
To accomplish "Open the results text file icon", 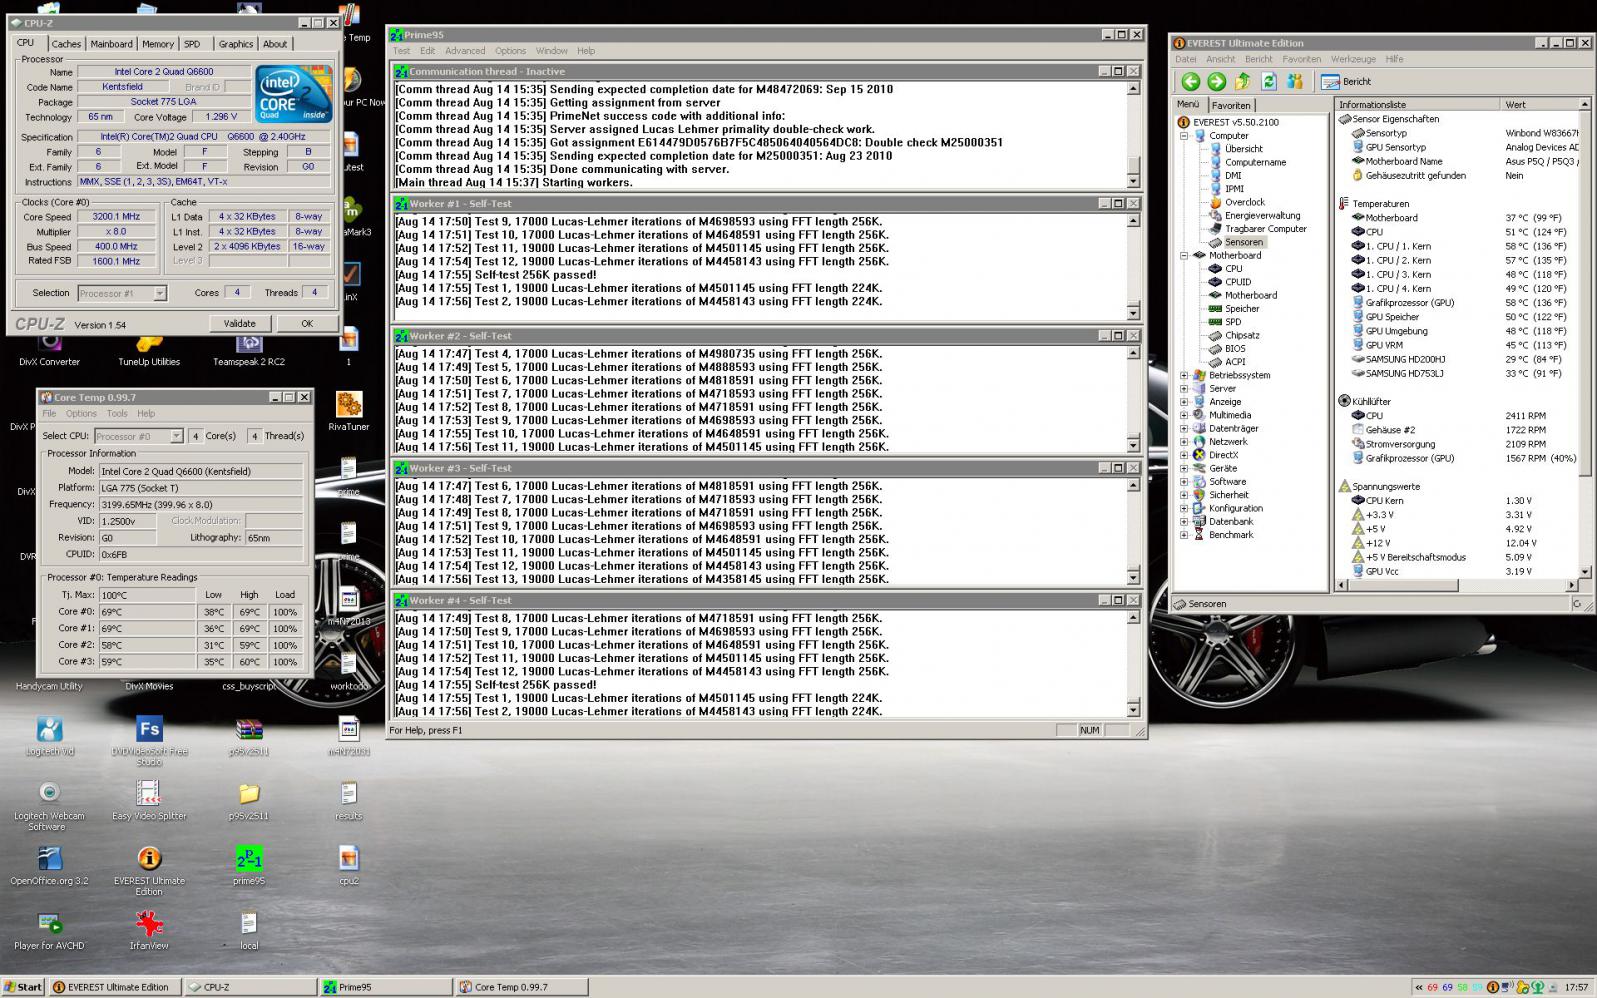I will pyautogui.click(x=349, y=801).
